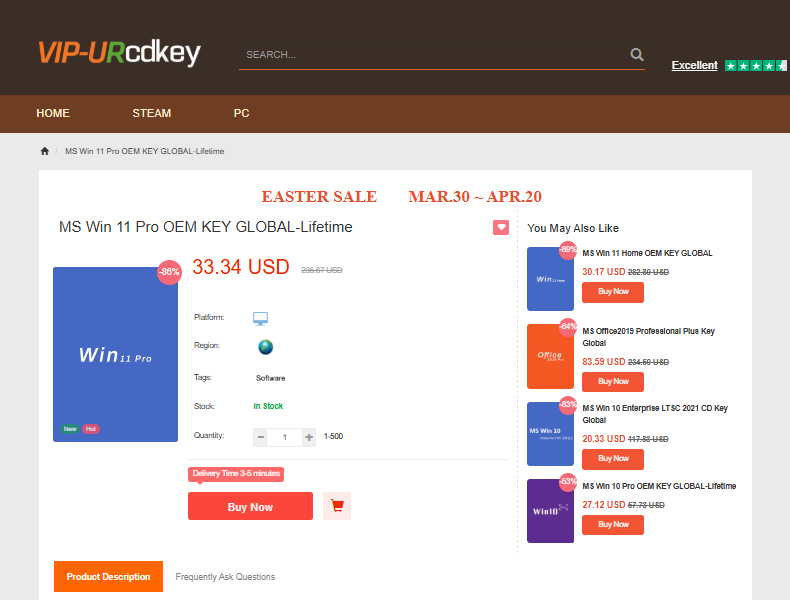This screenshot has height=600, width=790.
Task: Click in the search input field
Action: pyautogui.click(x=430, y=55)
